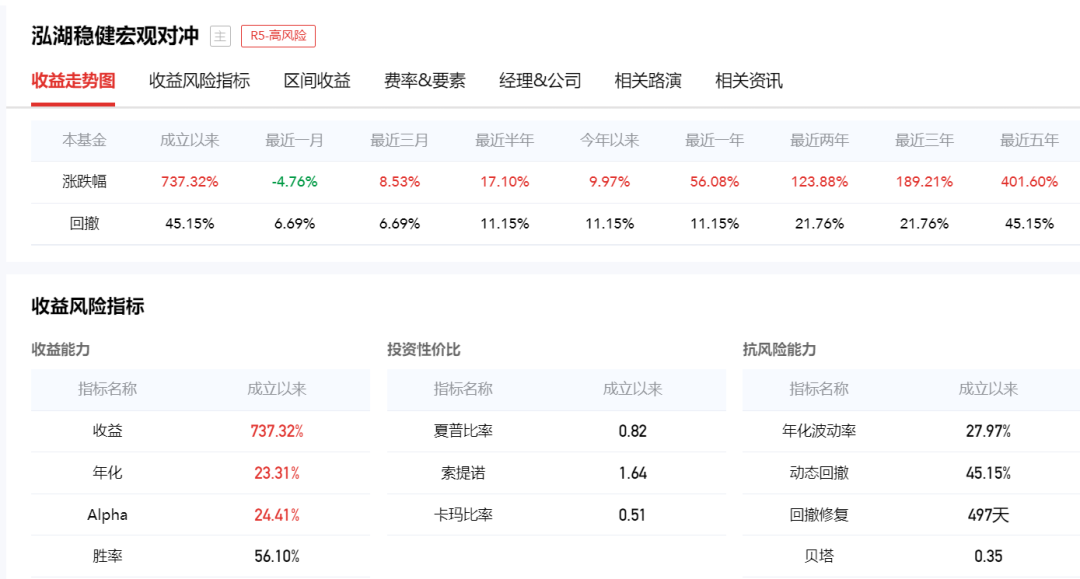Click the 收益风险指标 section heading
The height and width of the screenshot is (579, 1080).
point(87,306)
